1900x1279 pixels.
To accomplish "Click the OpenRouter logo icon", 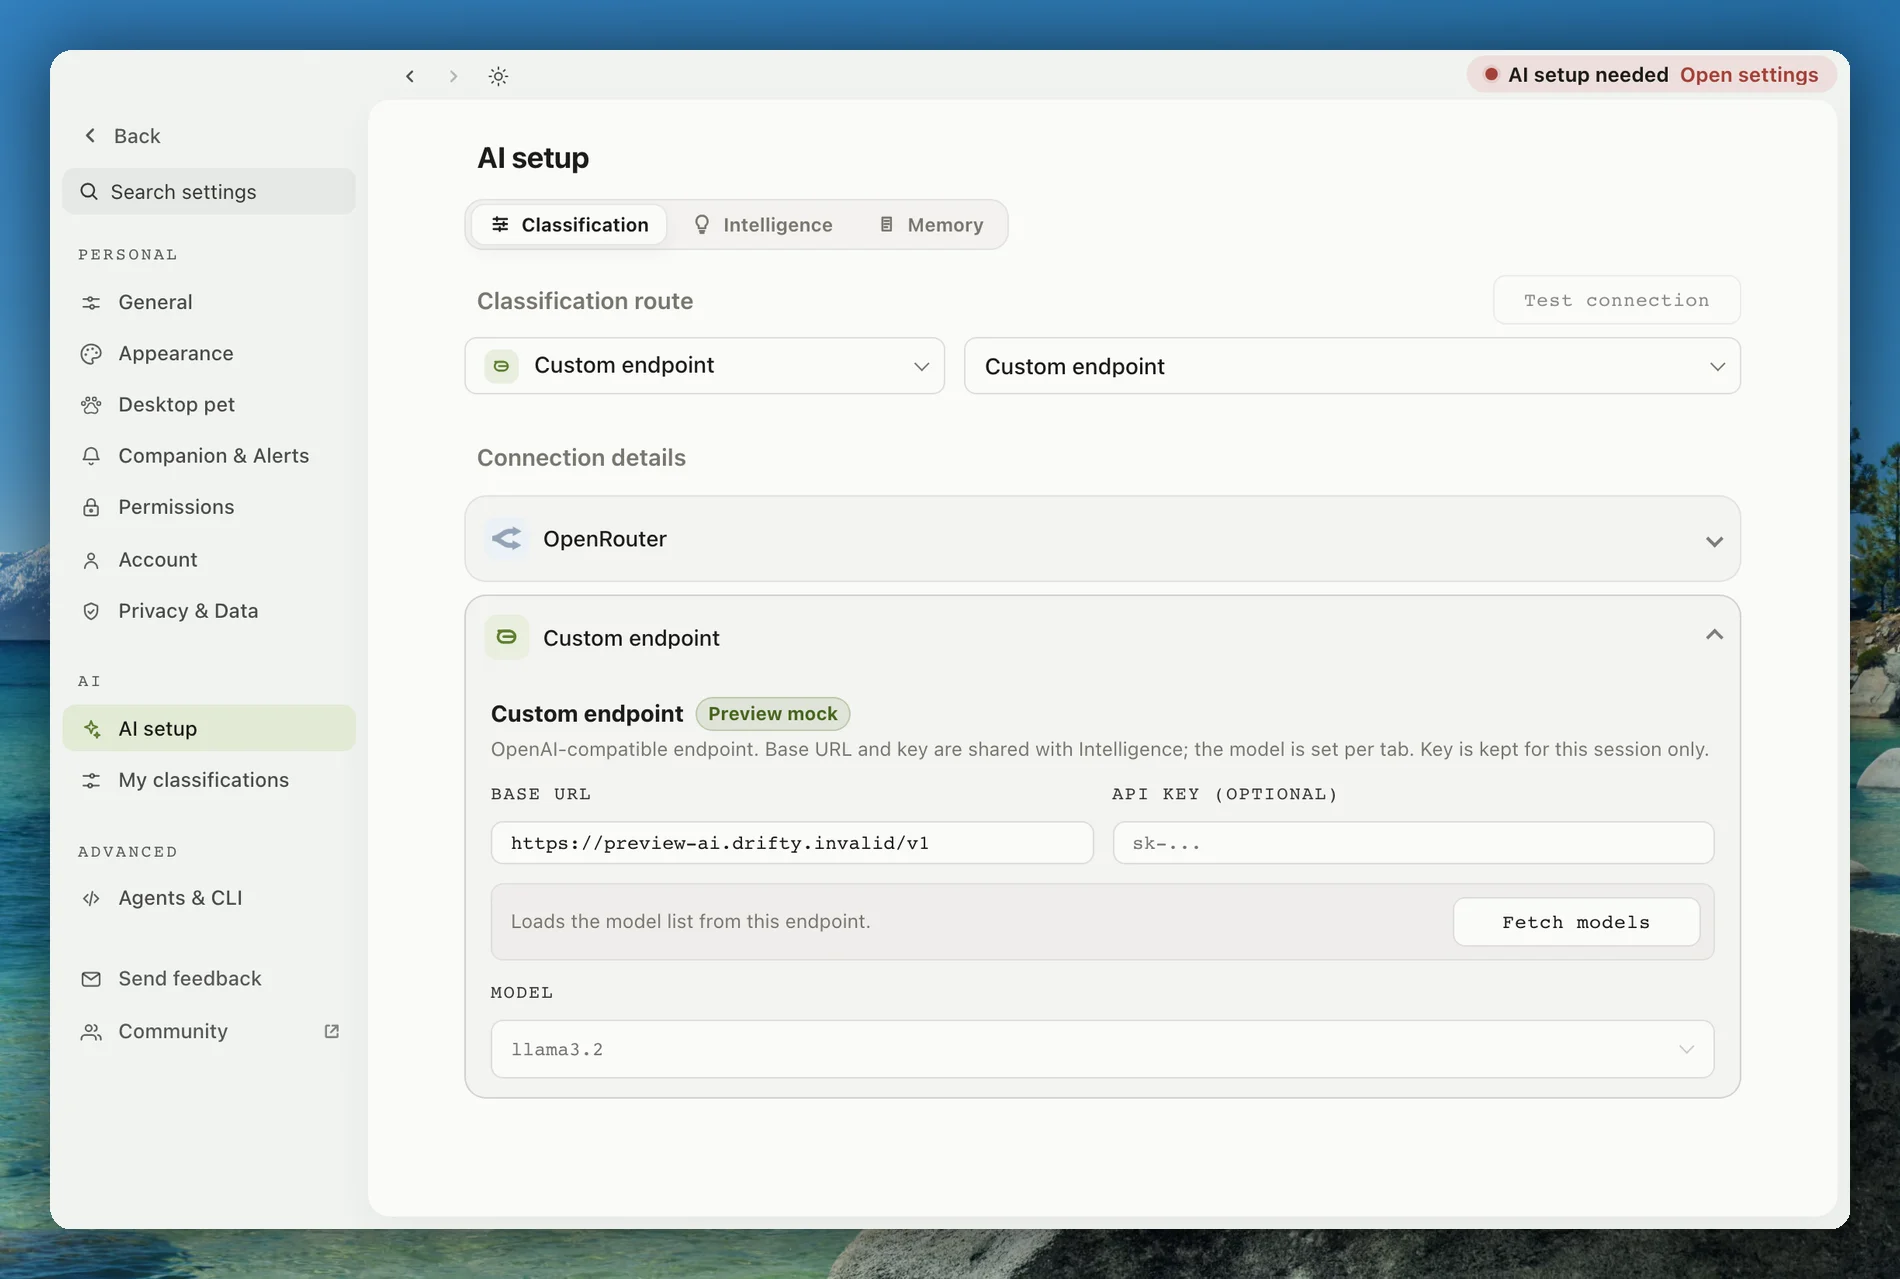I will [507, 538].
